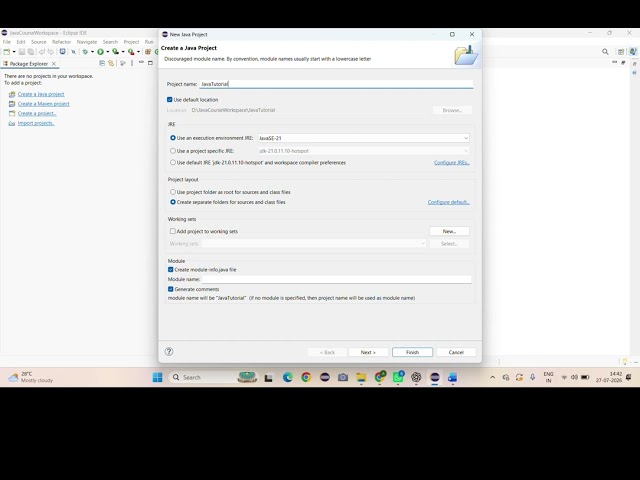The width and height of the screenshot is (640, 480).
Task: Uncheck Create module-info.java file
Action: 171,269
